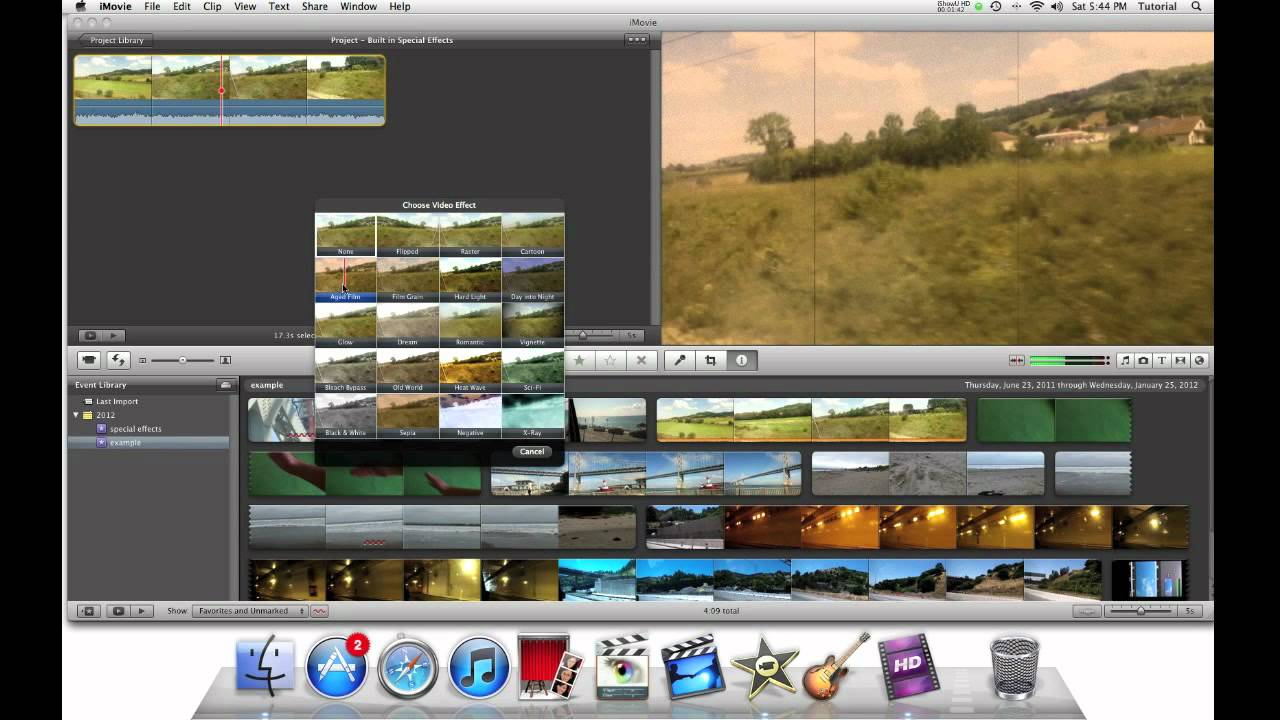Image resolution: width=1280 pixels, height=720 pixels.
Task: Open Finder from the dock
Action: click(265, 666)
